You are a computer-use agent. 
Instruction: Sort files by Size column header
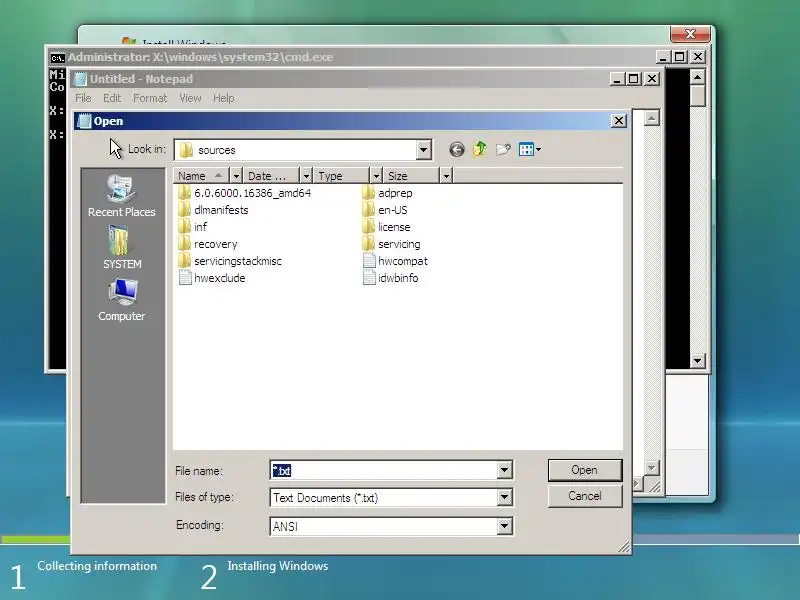click(x=412, y=176)
